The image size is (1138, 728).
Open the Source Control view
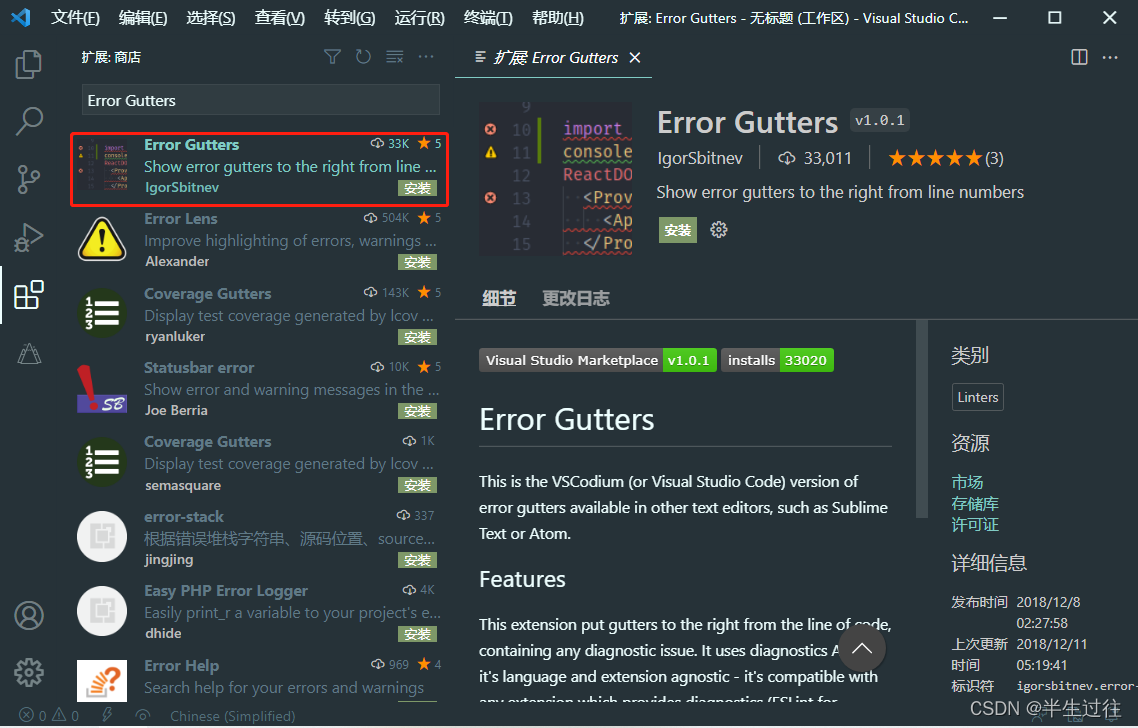point(28,179)
